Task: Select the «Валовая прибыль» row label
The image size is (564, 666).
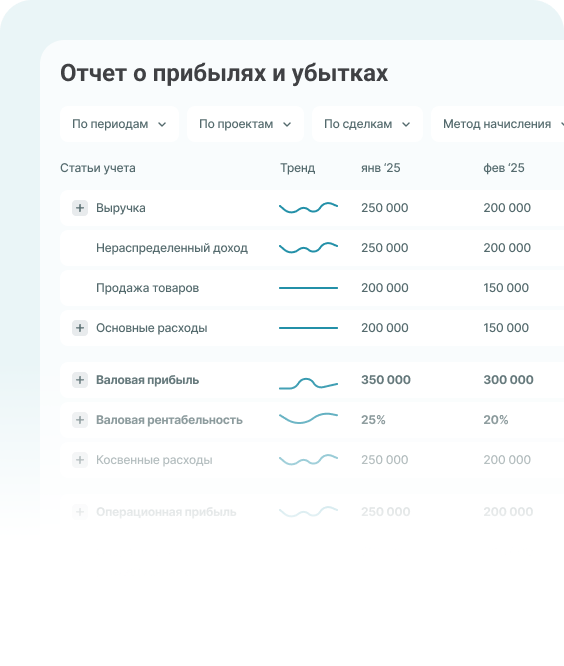Action: pyautogui.click(x=147, y=380)
